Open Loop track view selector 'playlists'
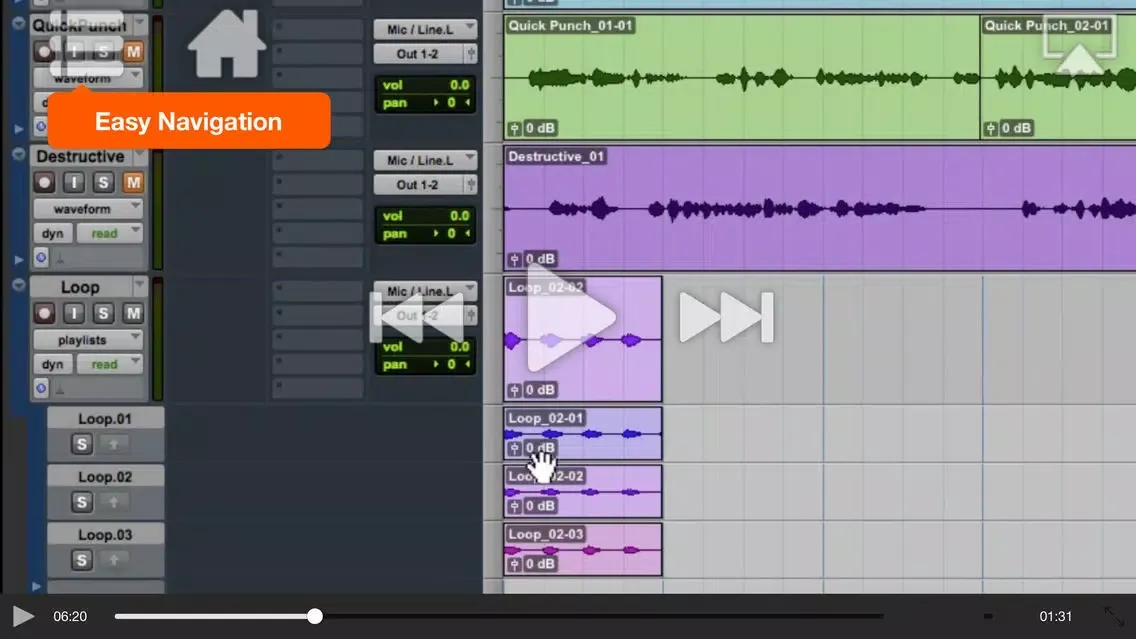The image size is (1136, 639). coord(88,339)
